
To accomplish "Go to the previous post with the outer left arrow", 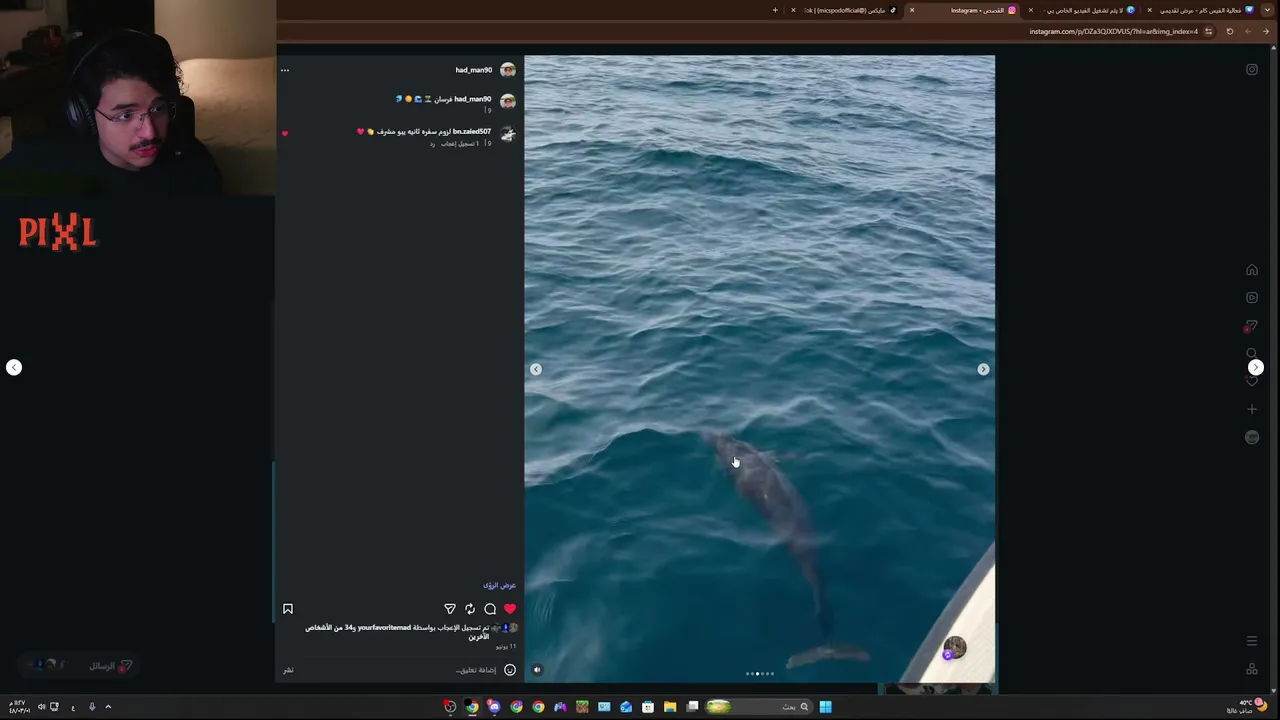I will (x=14, y=367).
